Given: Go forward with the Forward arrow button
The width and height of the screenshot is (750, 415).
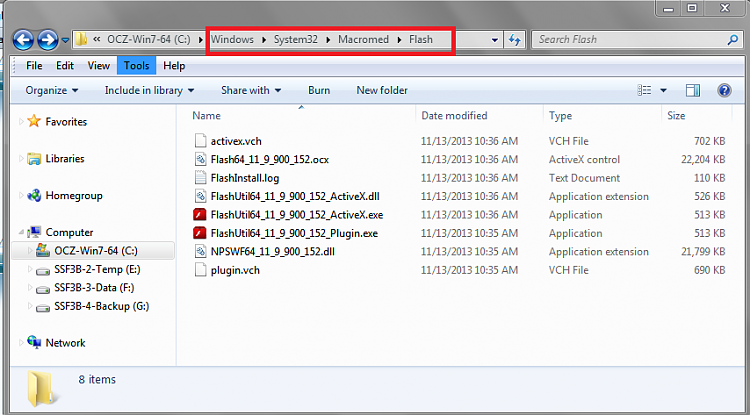Looking at the screenshot, I should (x=47, y=40).
